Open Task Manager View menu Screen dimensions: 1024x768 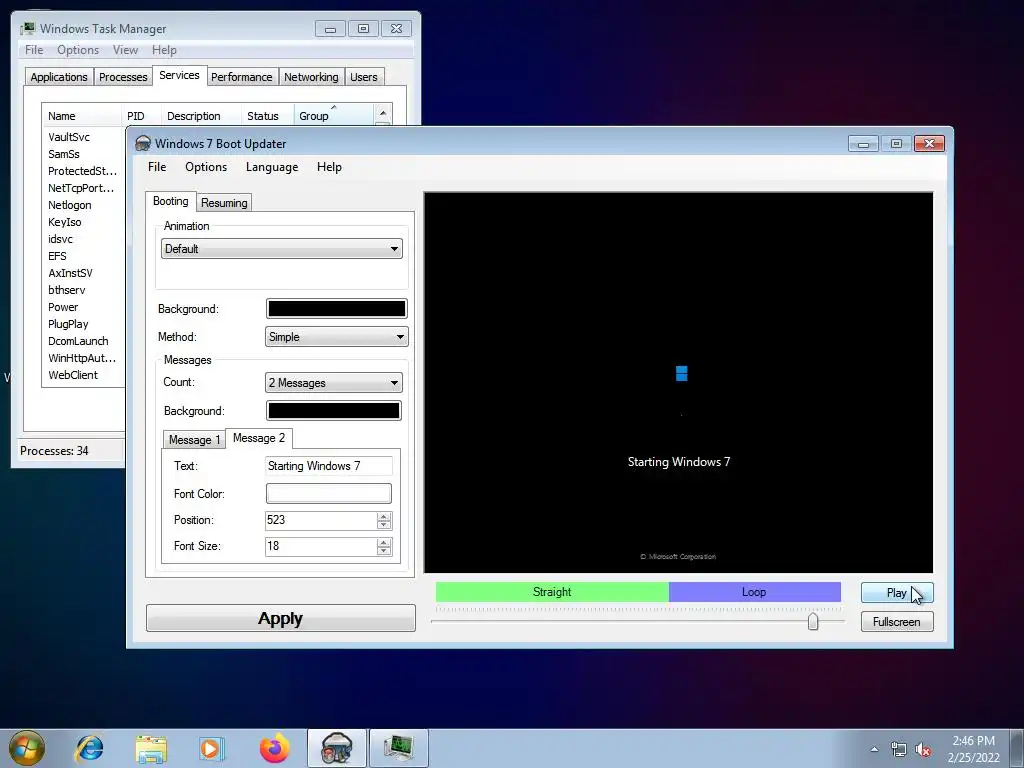click(125, 50)
